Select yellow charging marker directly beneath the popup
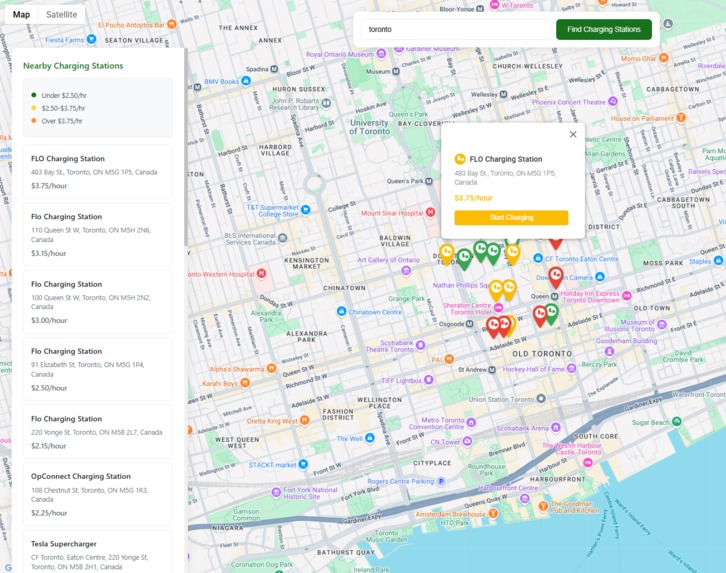The image size is (726, 573). (513, 254)
